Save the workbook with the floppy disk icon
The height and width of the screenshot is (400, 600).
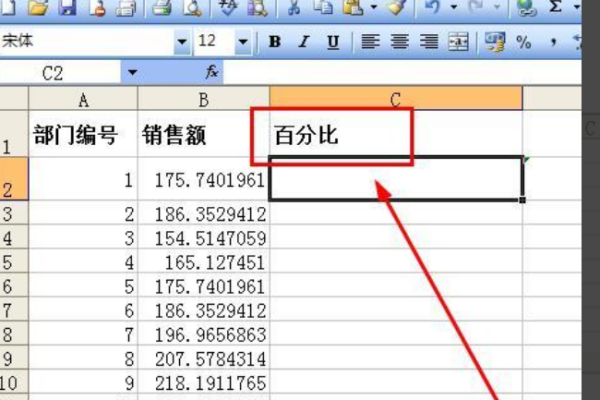[67, 7]
